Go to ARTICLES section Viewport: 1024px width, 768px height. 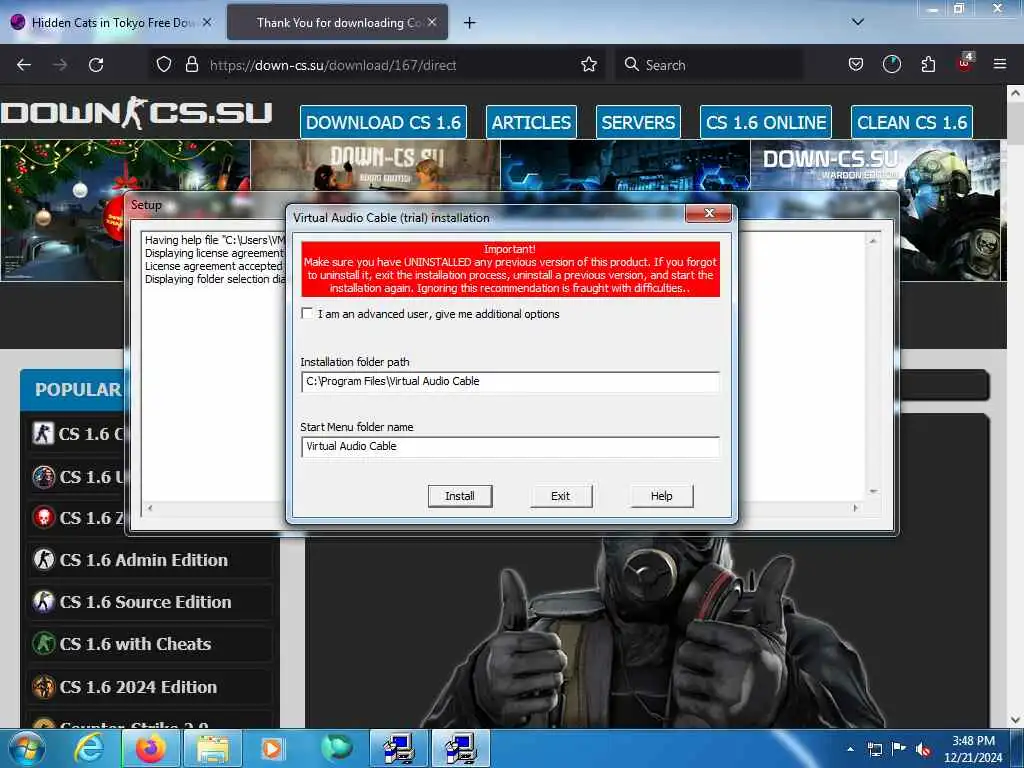tap(531, 122)
